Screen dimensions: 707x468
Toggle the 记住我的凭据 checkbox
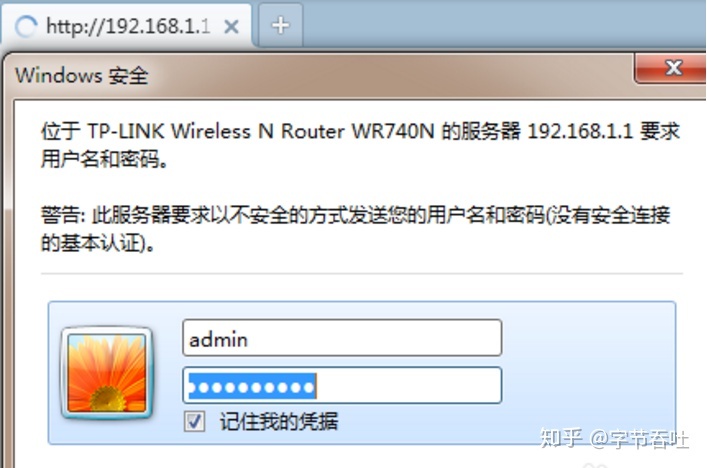(194, 422)
